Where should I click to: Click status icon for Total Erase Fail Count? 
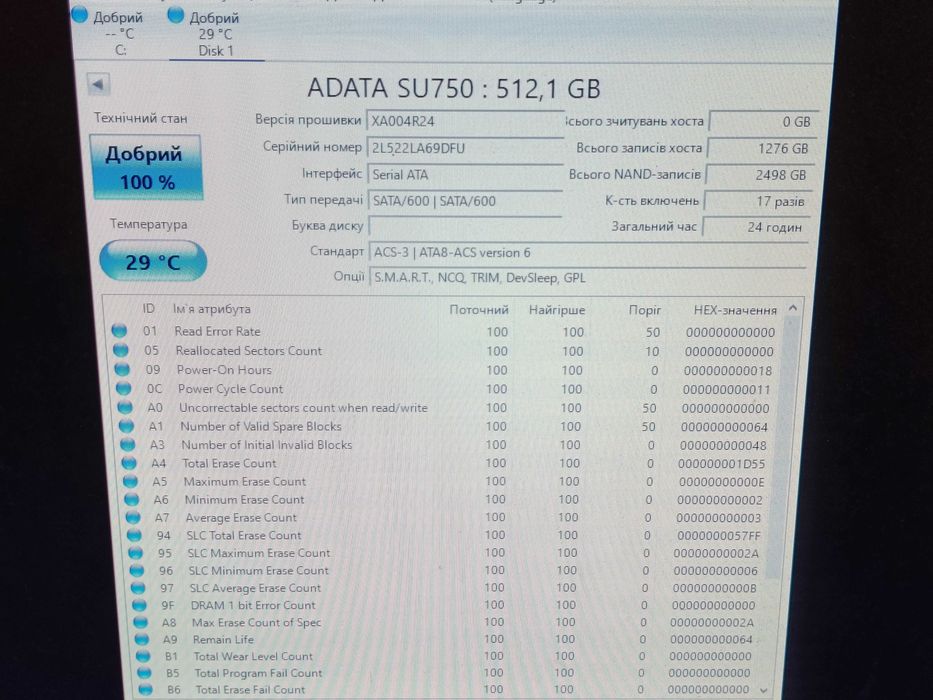(145, 689)
